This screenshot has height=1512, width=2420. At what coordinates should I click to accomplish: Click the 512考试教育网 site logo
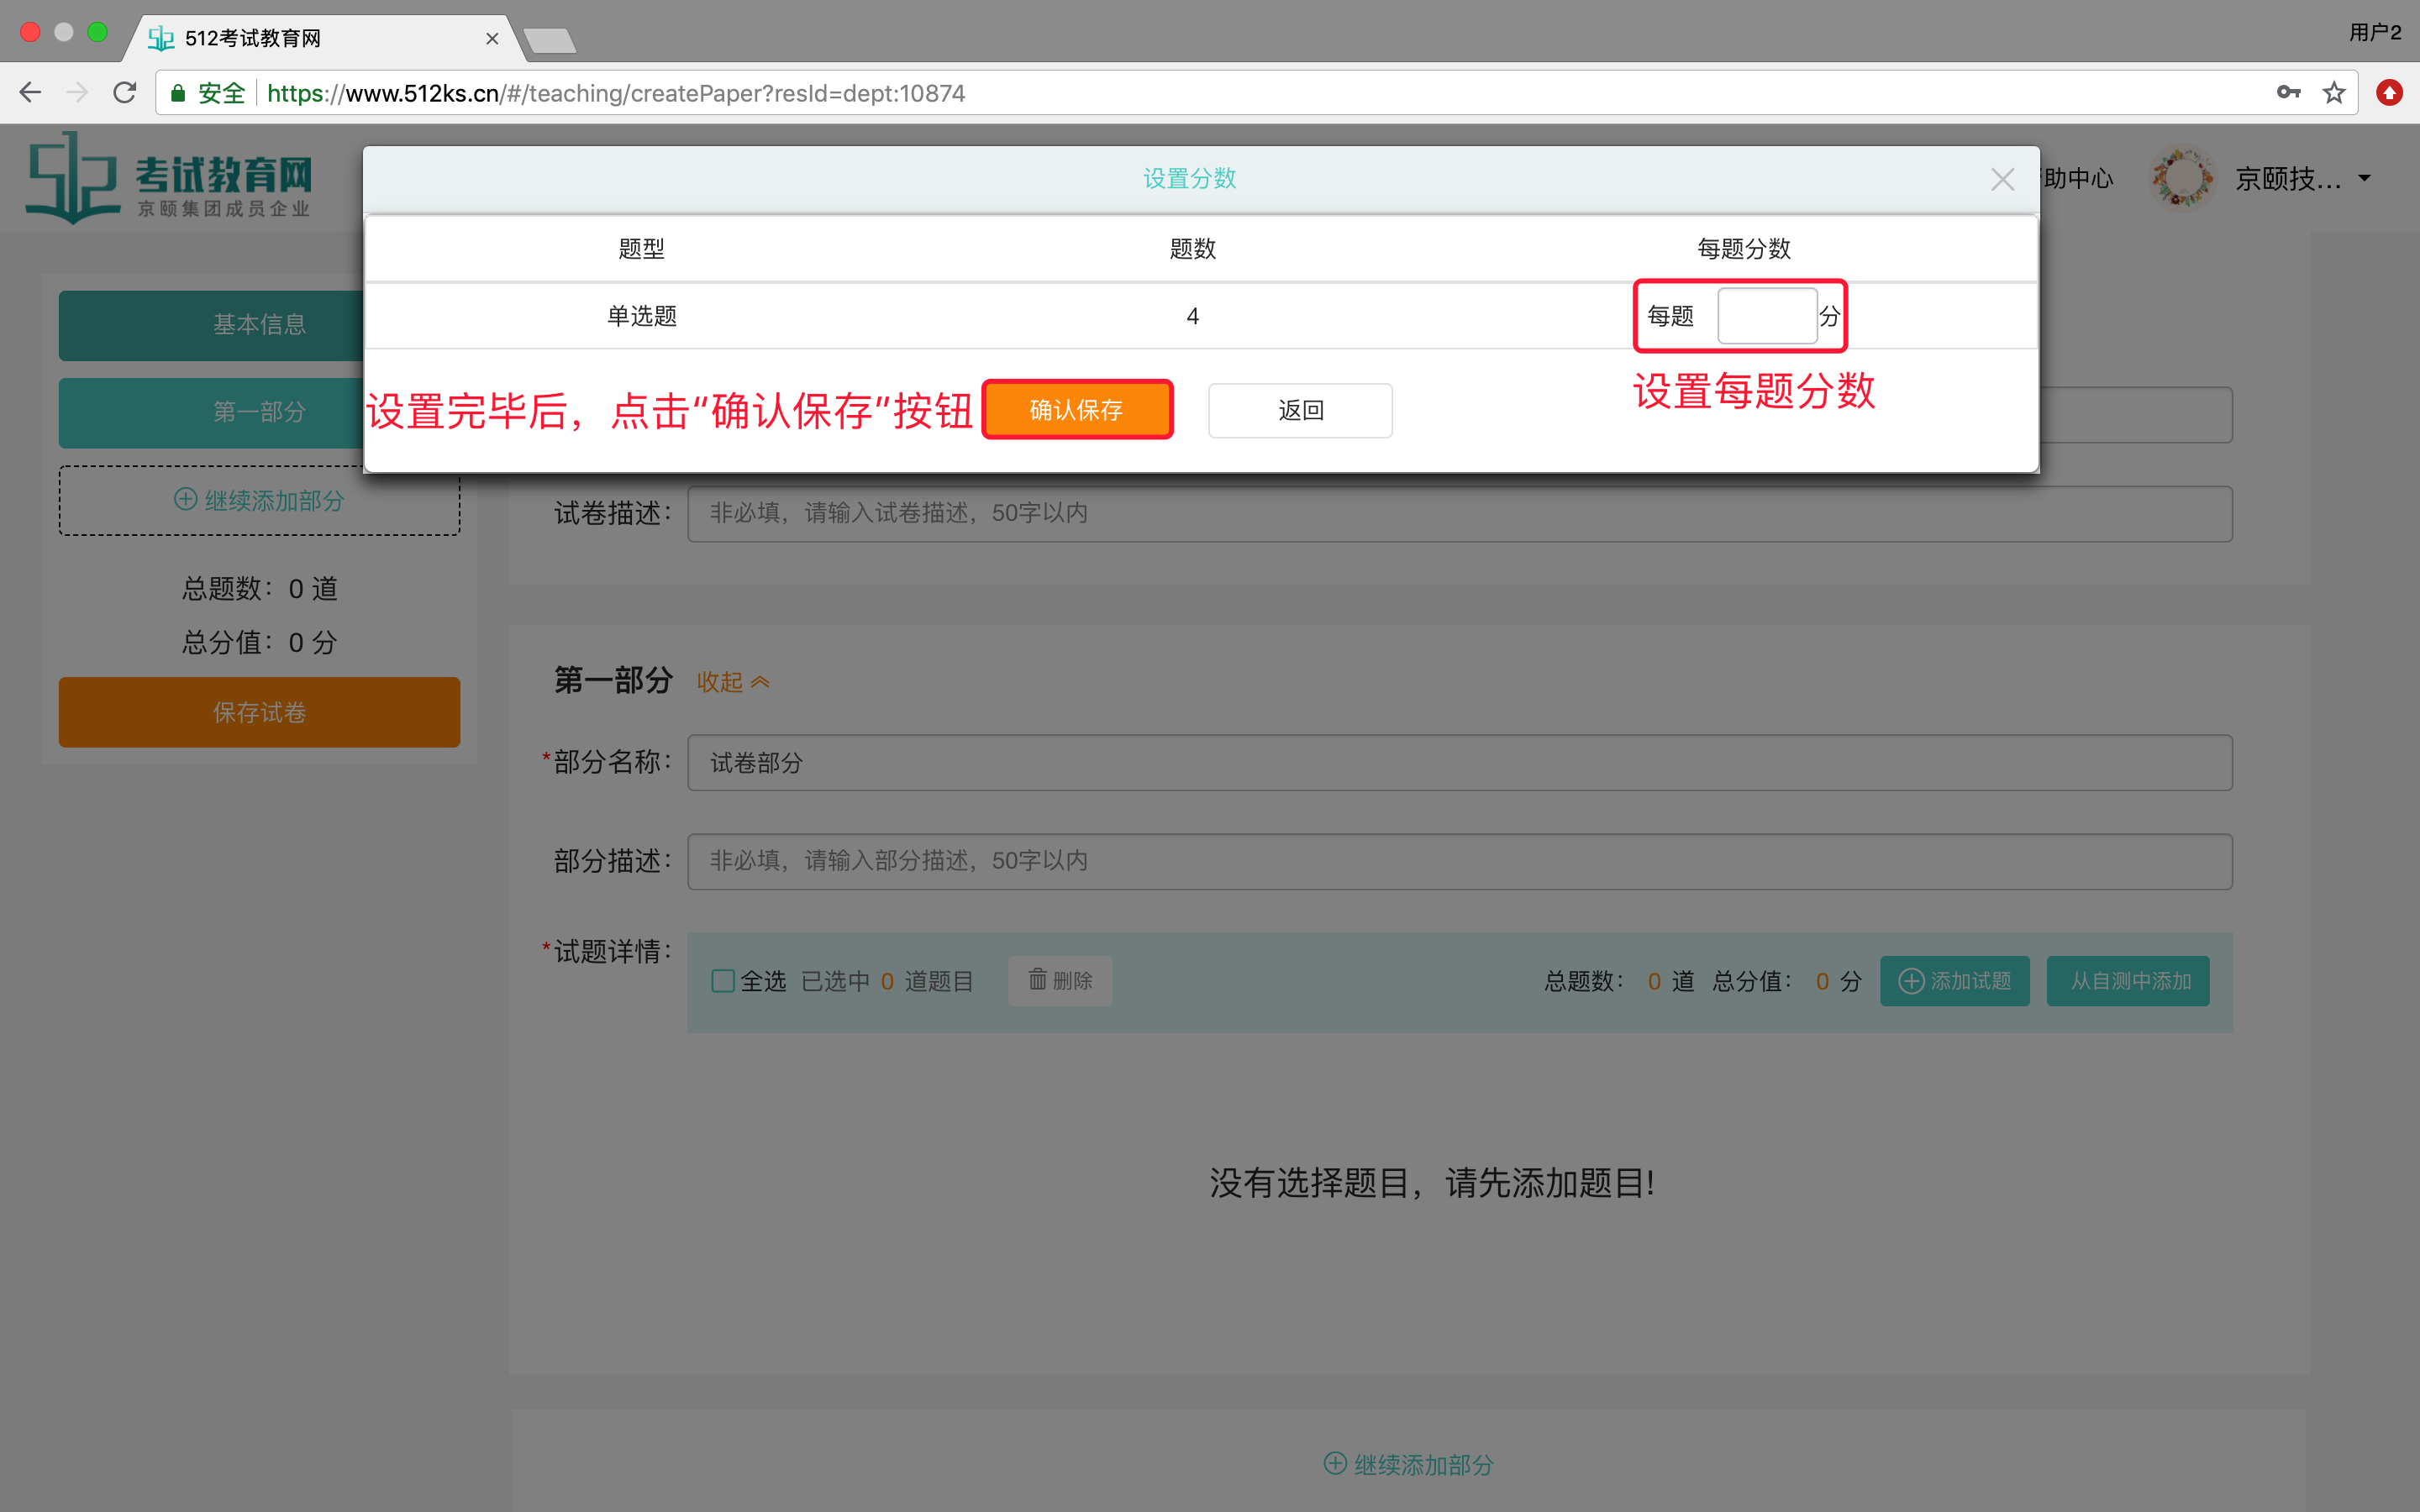(x=170, y=178)
